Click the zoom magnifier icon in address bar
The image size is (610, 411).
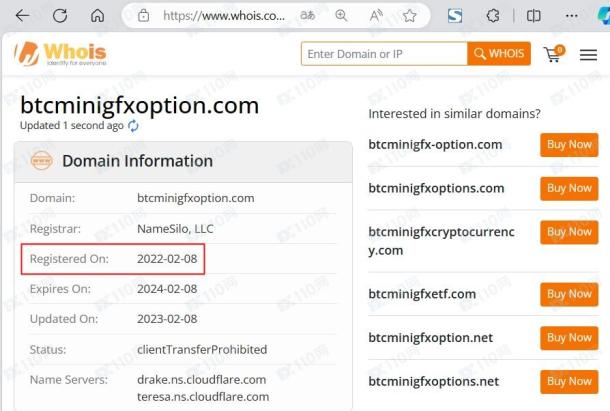(x=341, y=16)
